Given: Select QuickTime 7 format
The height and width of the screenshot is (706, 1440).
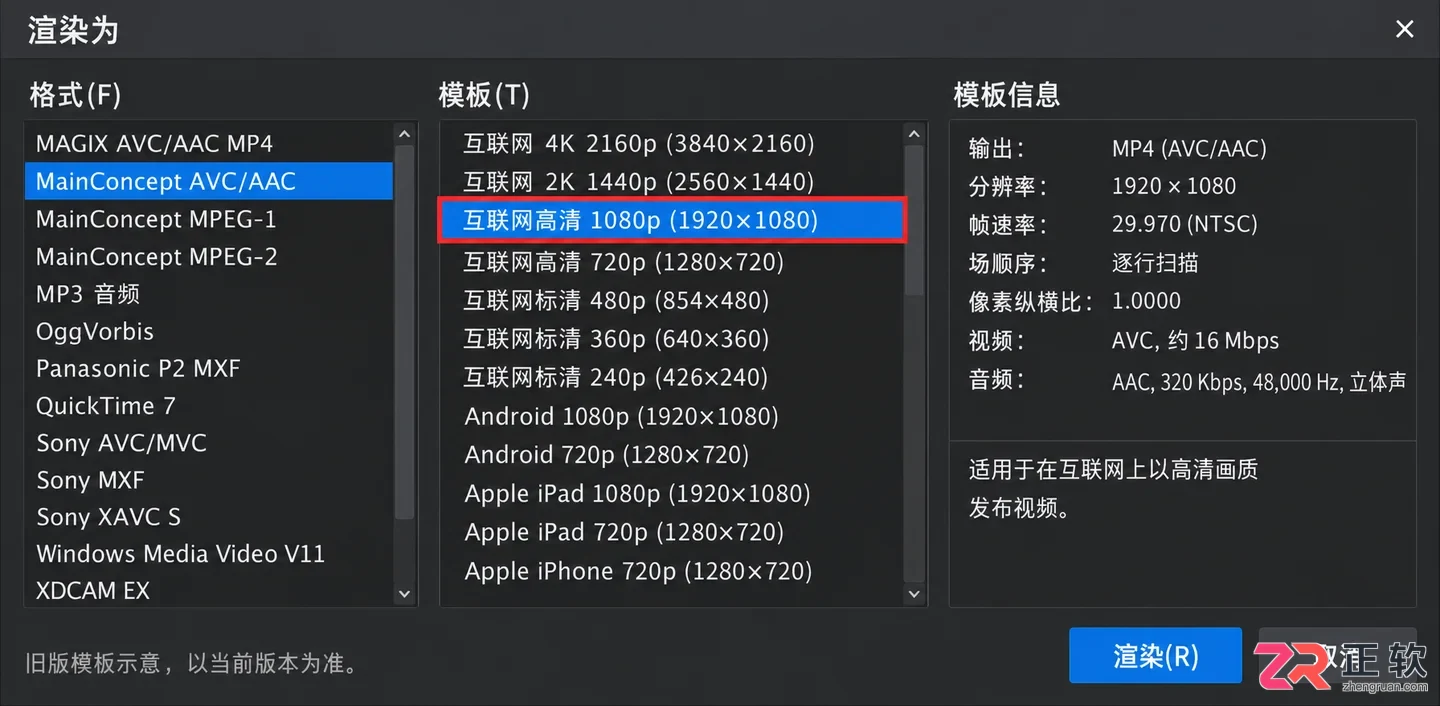Looking at the screenshot, I should pyautogui.click(x=209, y=406).
